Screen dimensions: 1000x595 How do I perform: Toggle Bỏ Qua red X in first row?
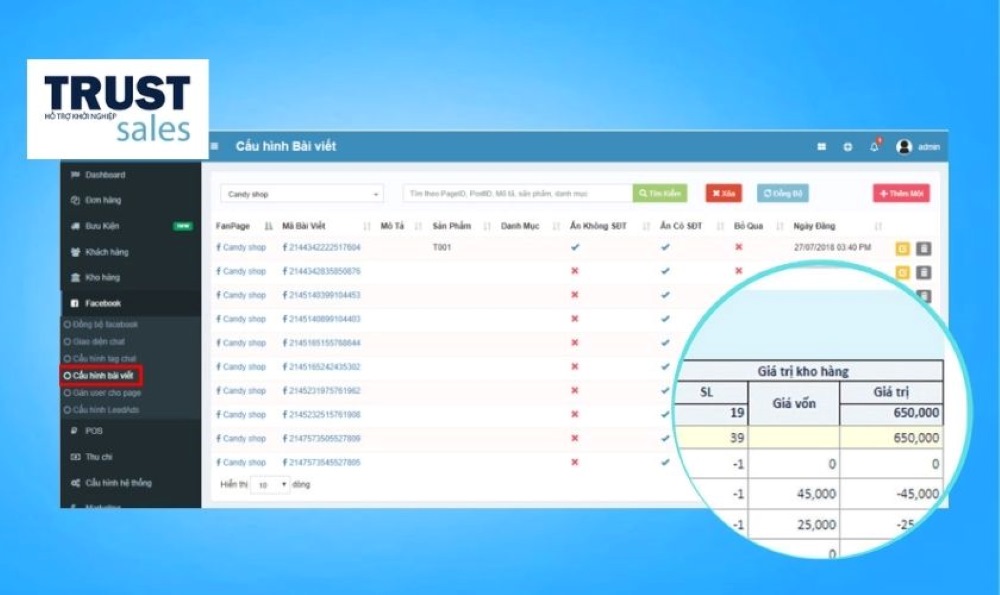pos(739,246)
